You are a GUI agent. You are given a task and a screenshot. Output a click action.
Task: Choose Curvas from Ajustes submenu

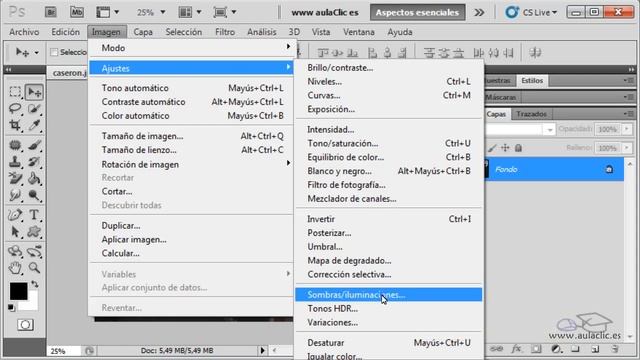tap(388, 96)
